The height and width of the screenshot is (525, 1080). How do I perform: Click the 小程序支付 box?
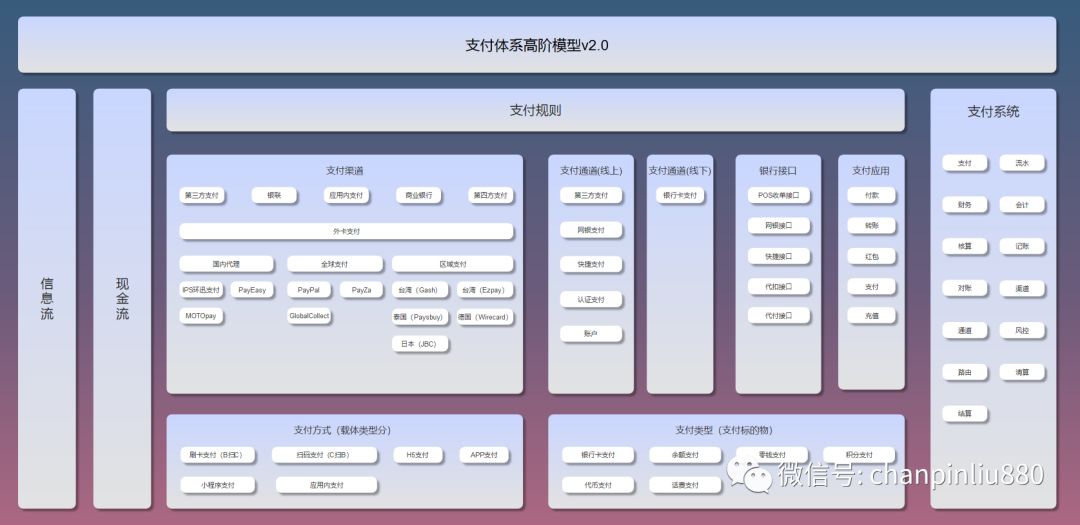point(218,485)
